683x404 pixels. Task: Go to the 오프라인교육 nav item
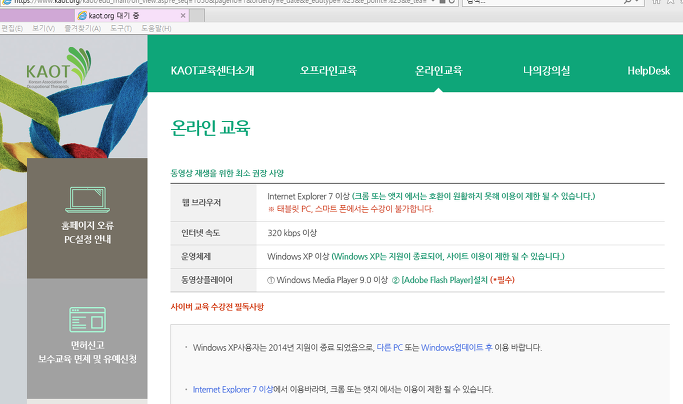328,71
